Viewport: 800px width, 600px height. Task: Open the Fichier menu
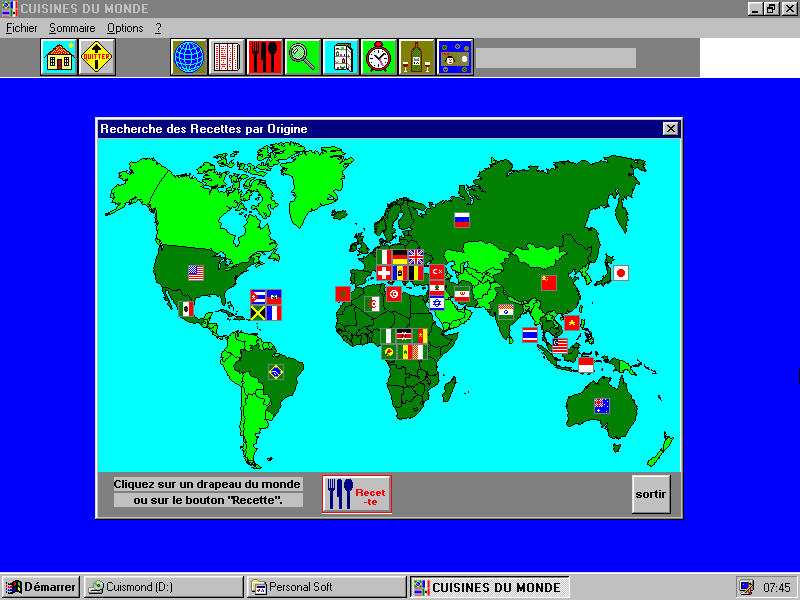click(x=21, y=28)
